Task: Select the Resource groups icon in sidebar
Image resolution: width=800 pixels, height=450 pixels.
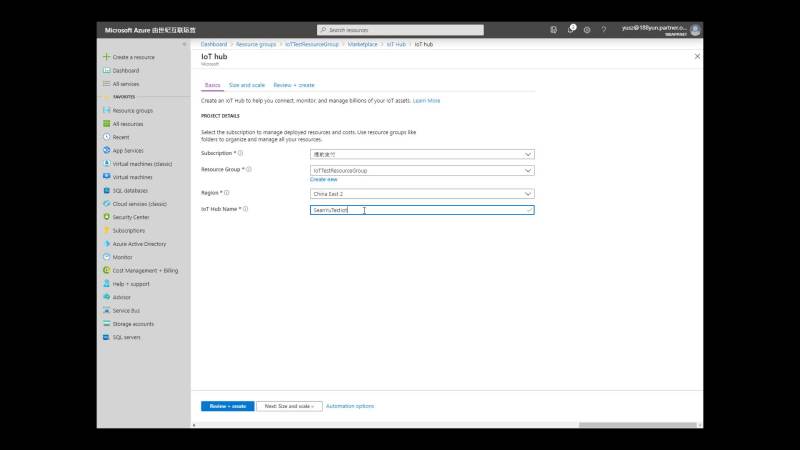Action: pos(106,110)
